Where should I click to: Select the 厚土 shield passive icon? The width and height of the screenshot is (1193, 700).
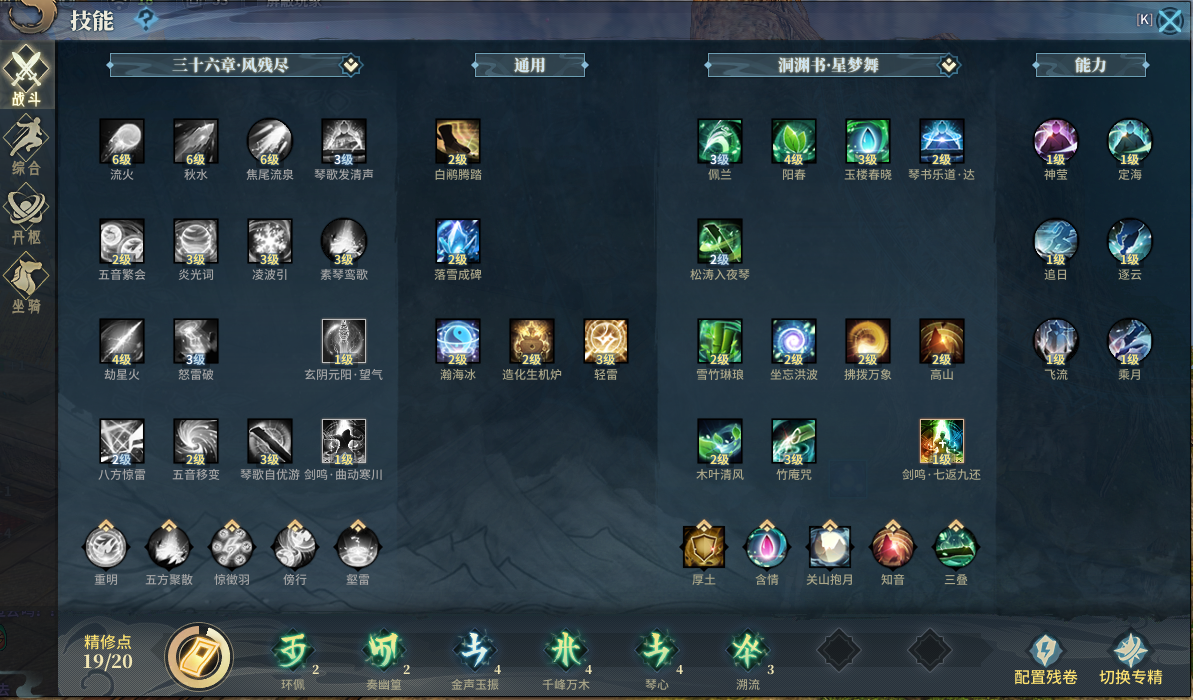[x=704, y=546]
